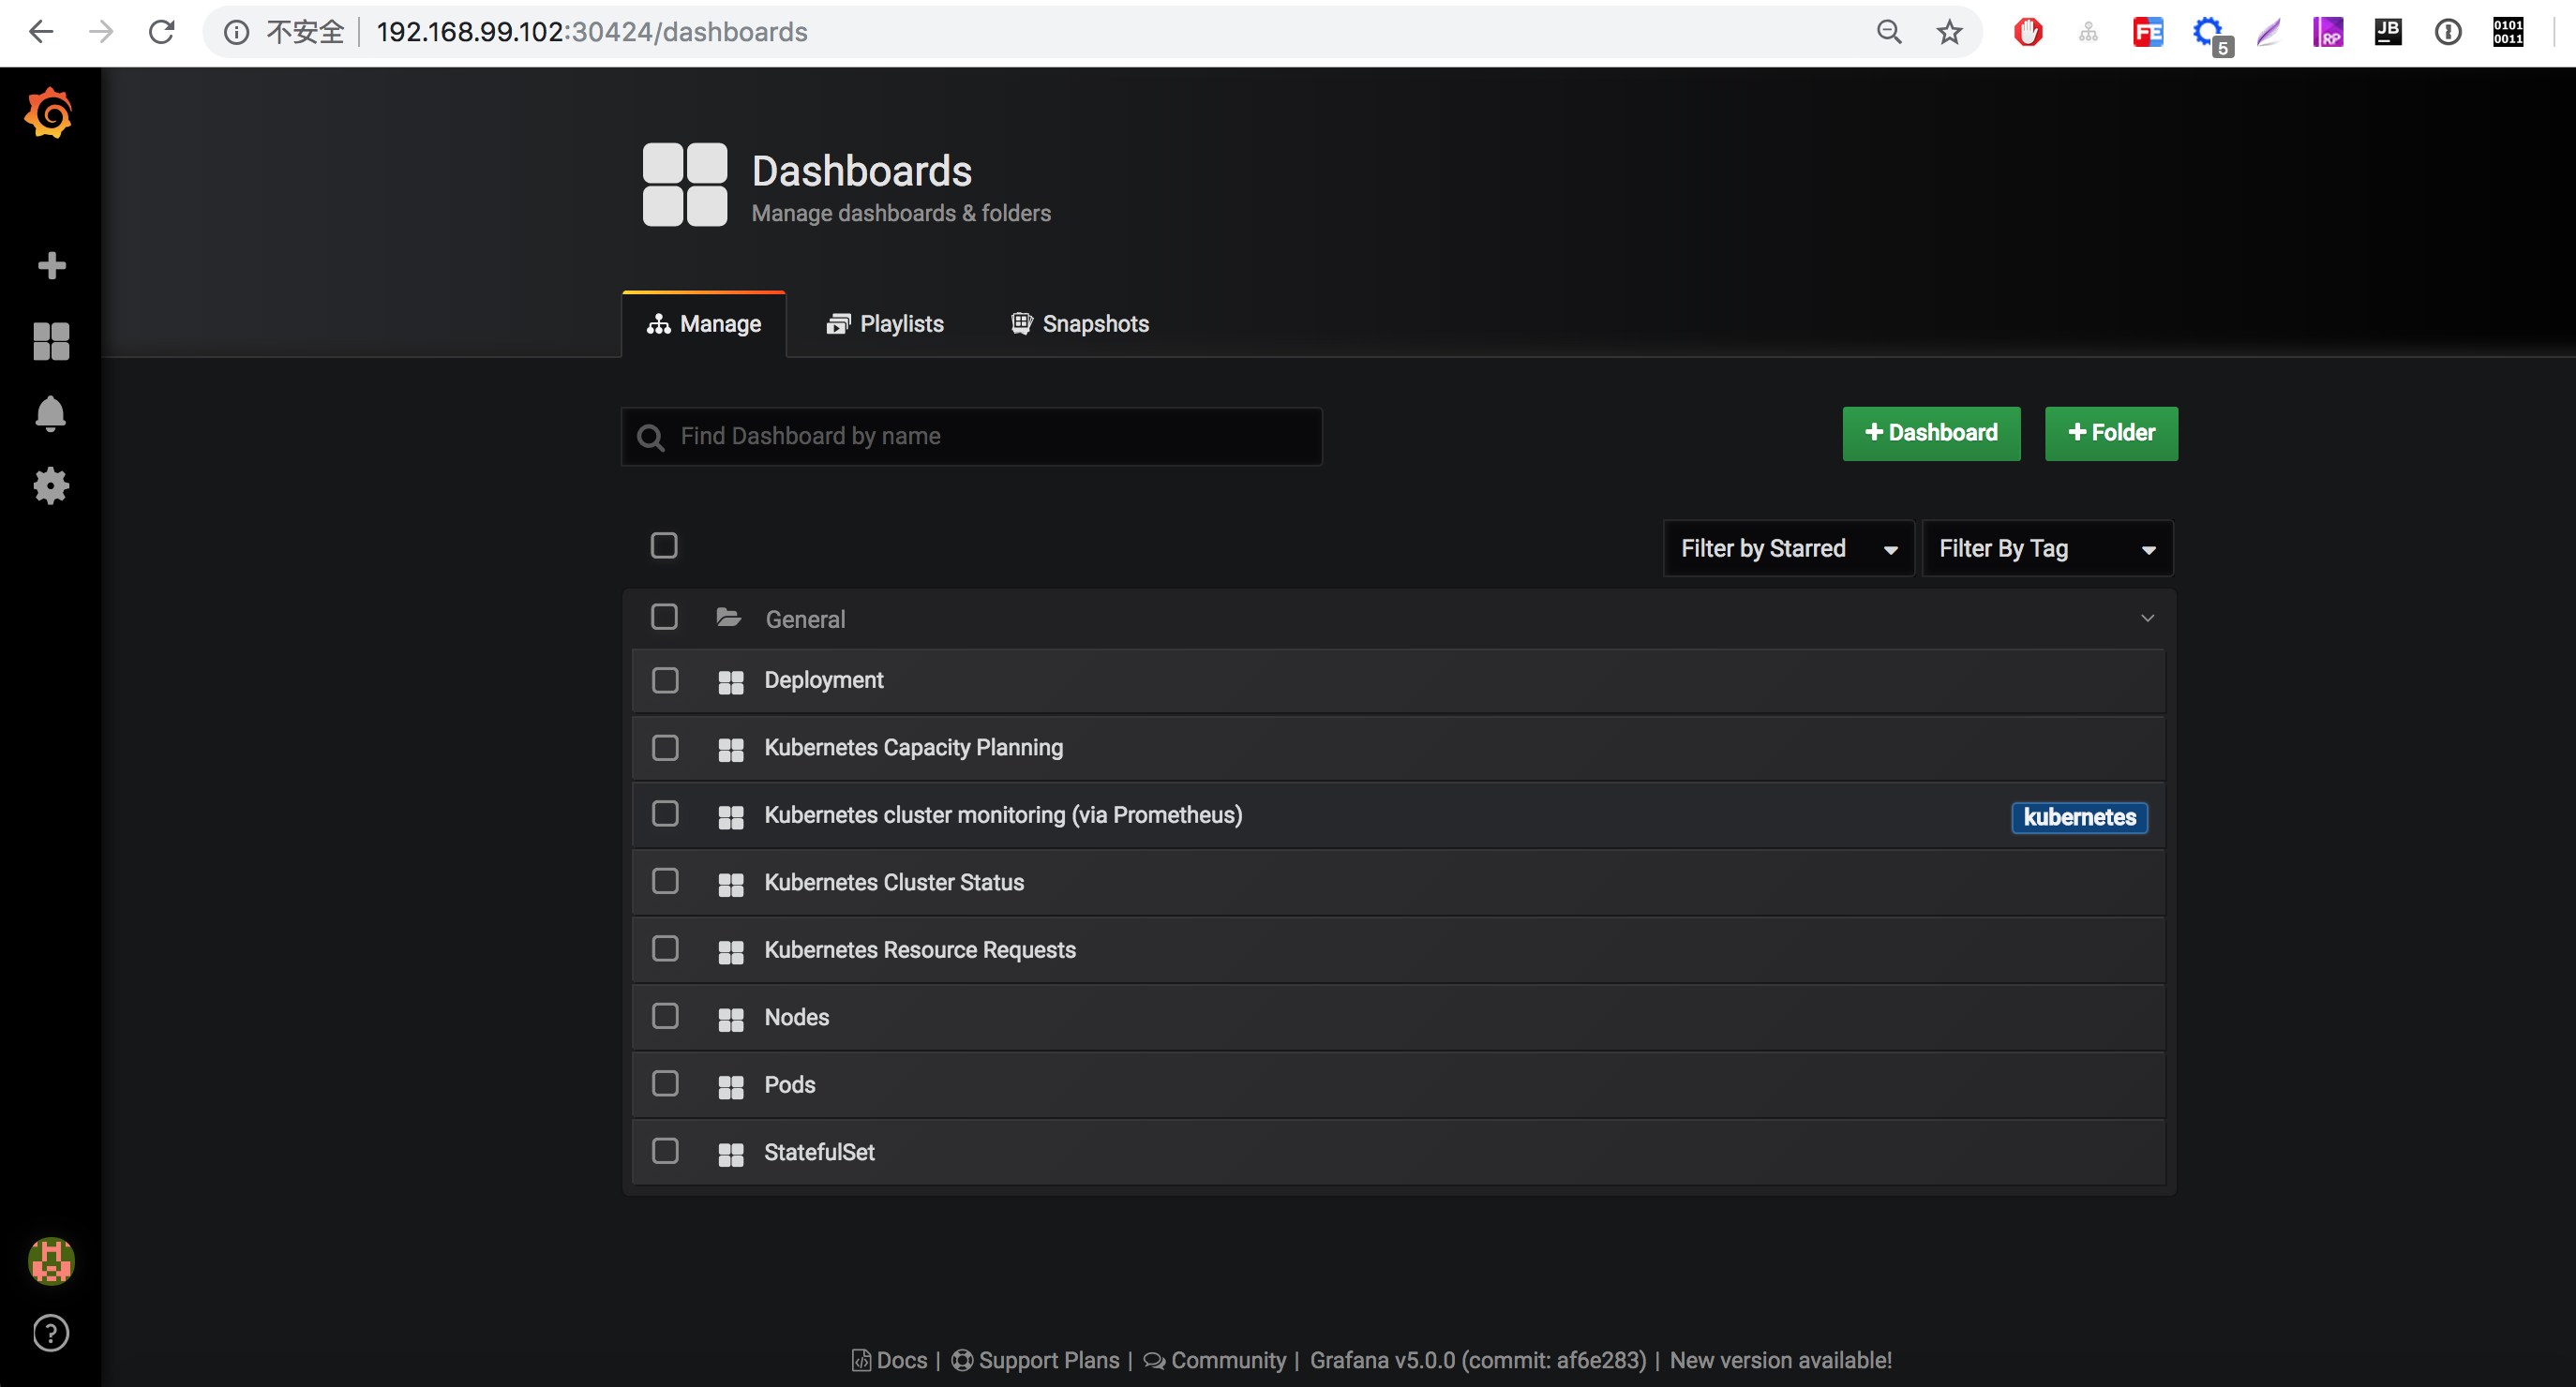Click the Grafana logo in sidebar
2576x1387 pixels.
pos(49,114)
